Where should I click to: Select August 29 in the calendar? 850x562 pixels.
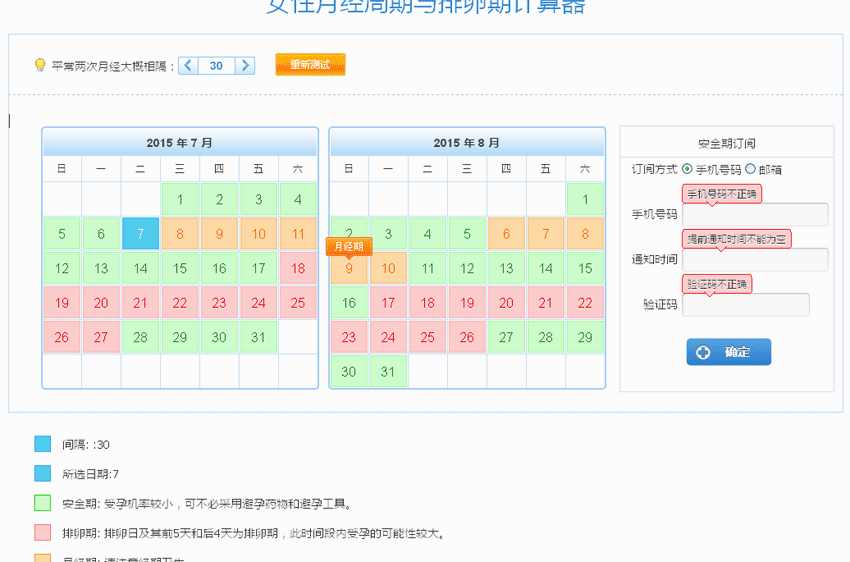585,337
